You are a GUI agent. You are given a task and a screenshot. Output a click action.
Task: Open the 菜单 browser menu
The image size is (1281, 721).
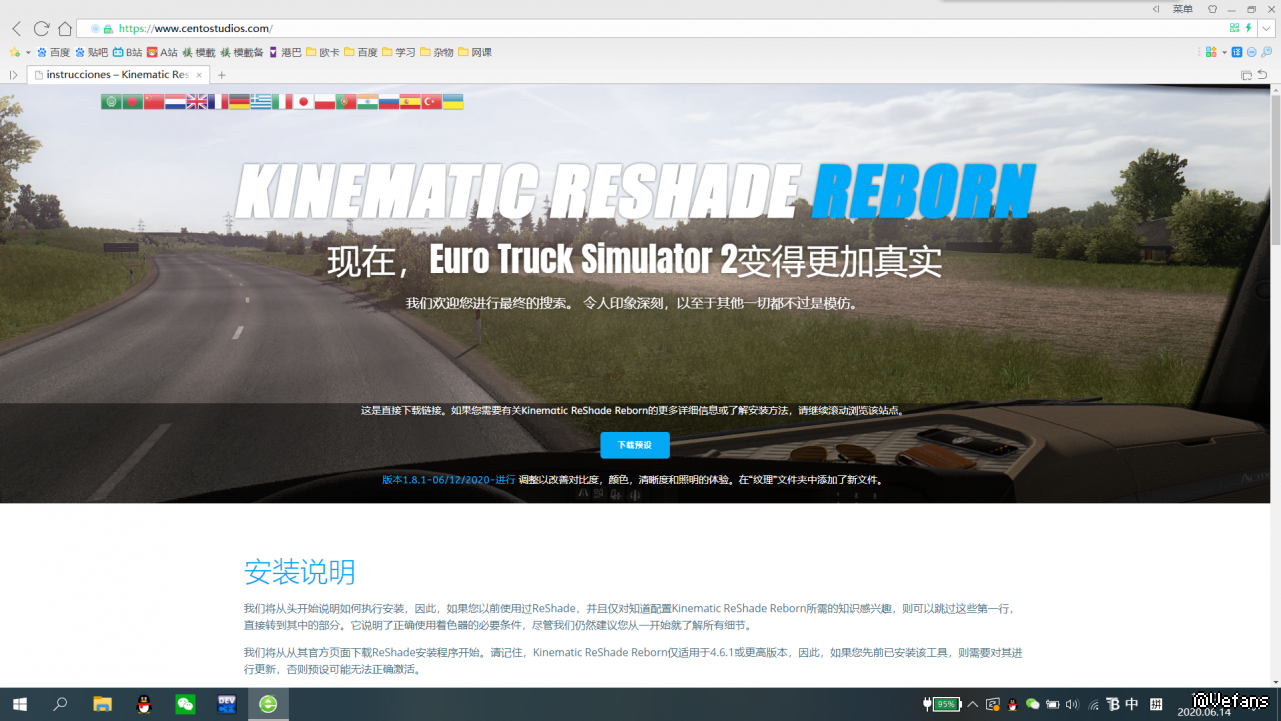[x=1182, y=9]
